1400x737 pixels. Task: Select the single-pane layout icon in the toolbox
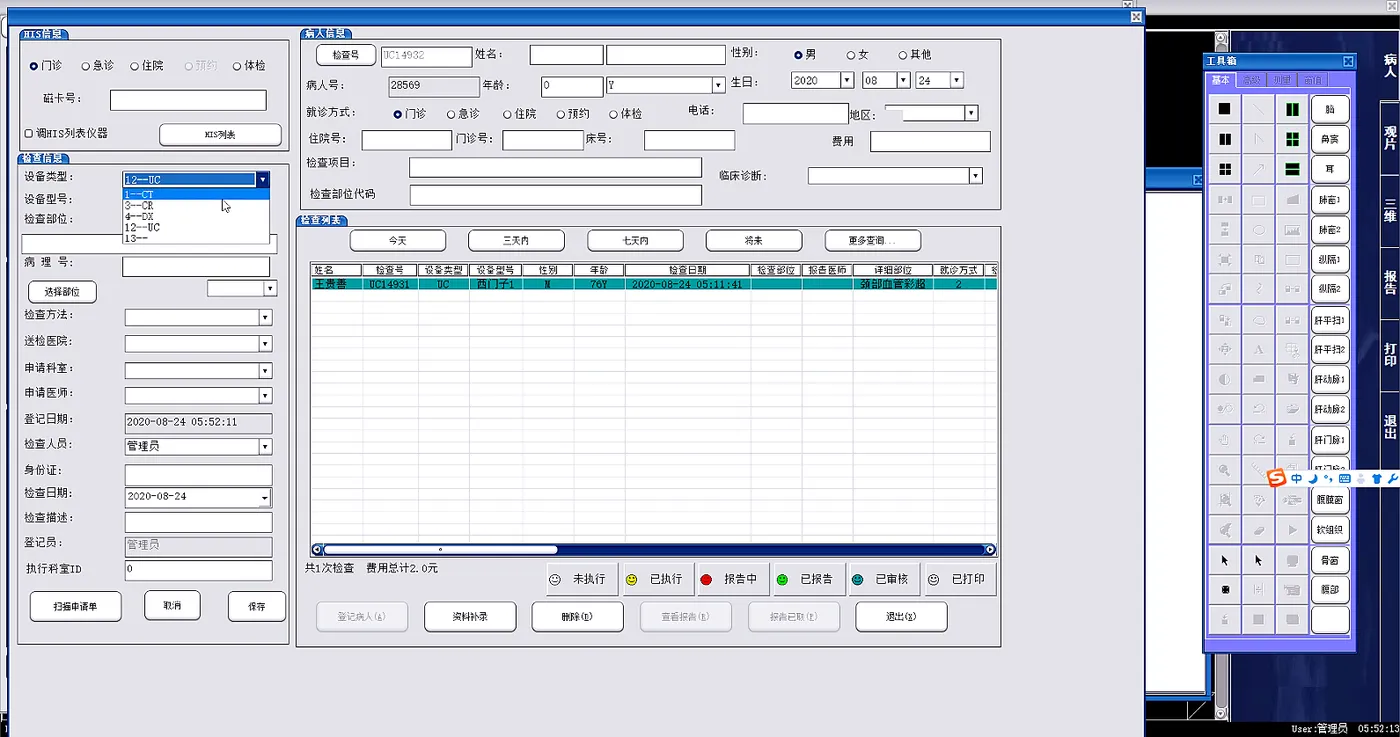pyautogui.click(x=1225, y=109)
